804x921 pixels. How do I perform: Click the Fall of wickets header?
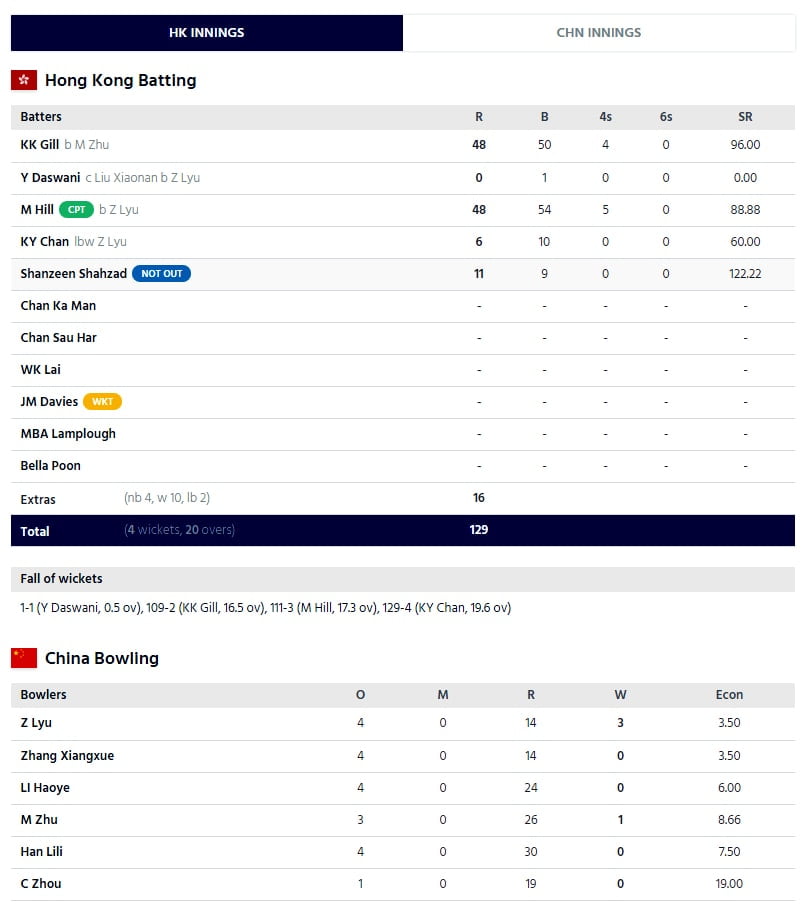[x=62, y=579]
